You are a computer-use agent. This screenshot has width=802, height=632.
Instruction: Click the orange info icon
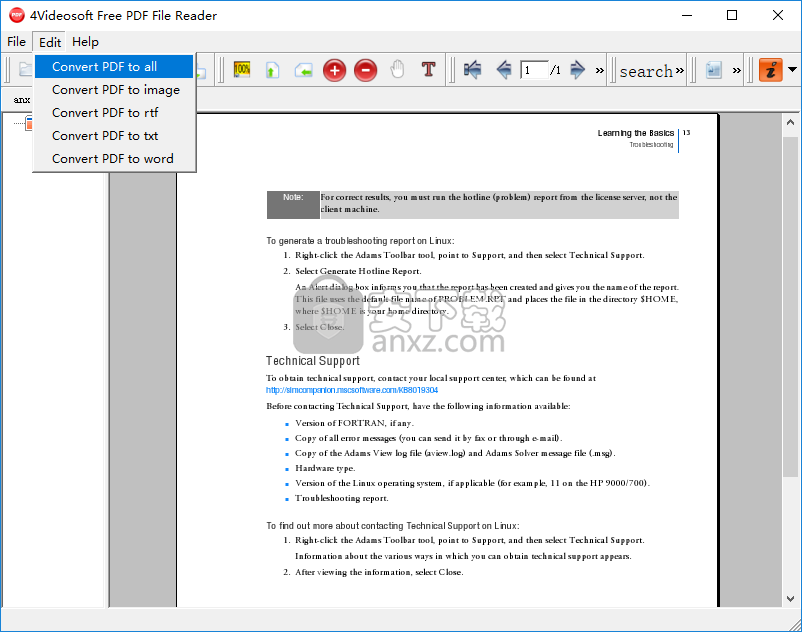tap(771, 70)
